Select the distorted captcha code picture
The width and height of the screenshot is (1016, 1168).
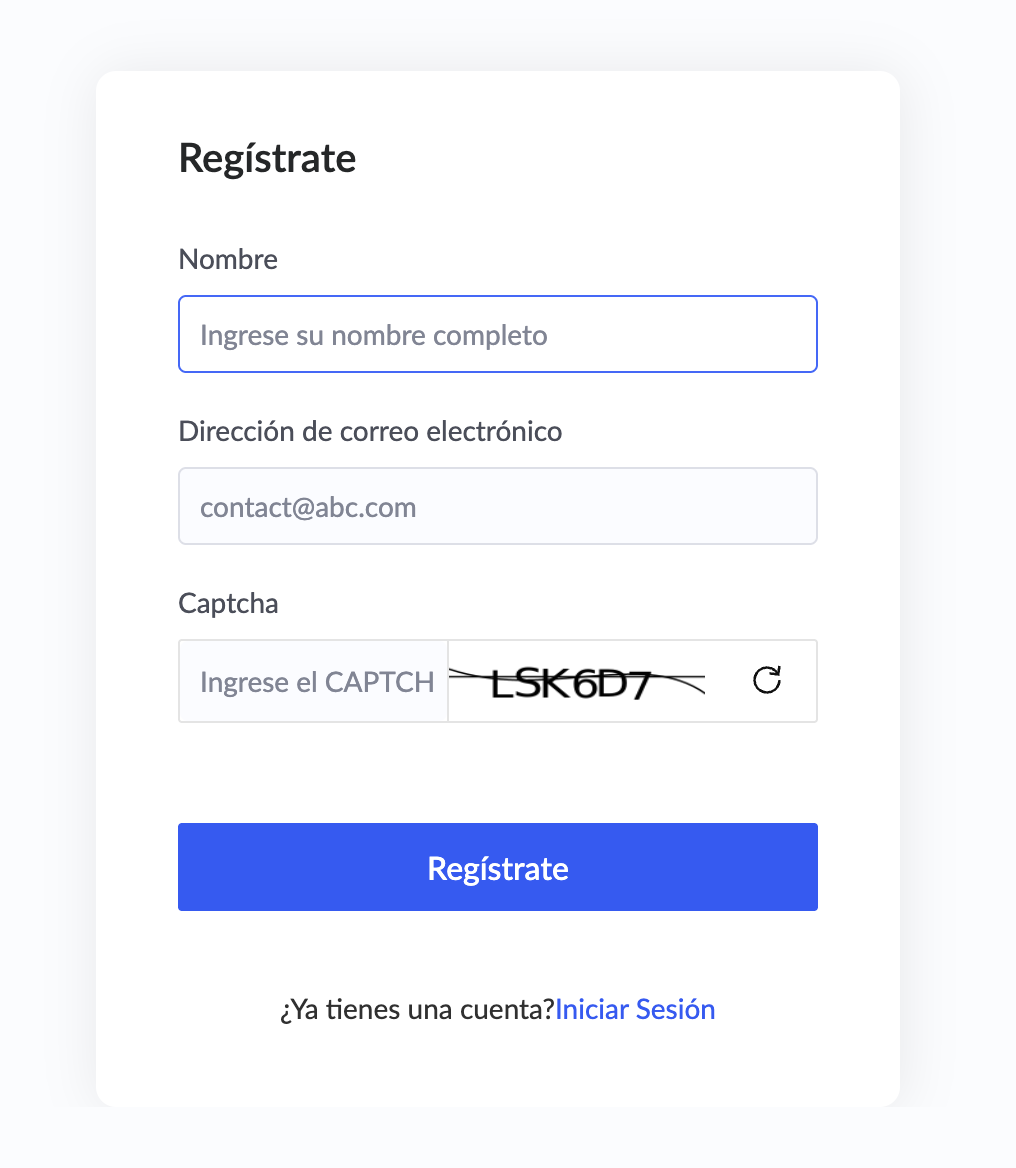[577, 684]
